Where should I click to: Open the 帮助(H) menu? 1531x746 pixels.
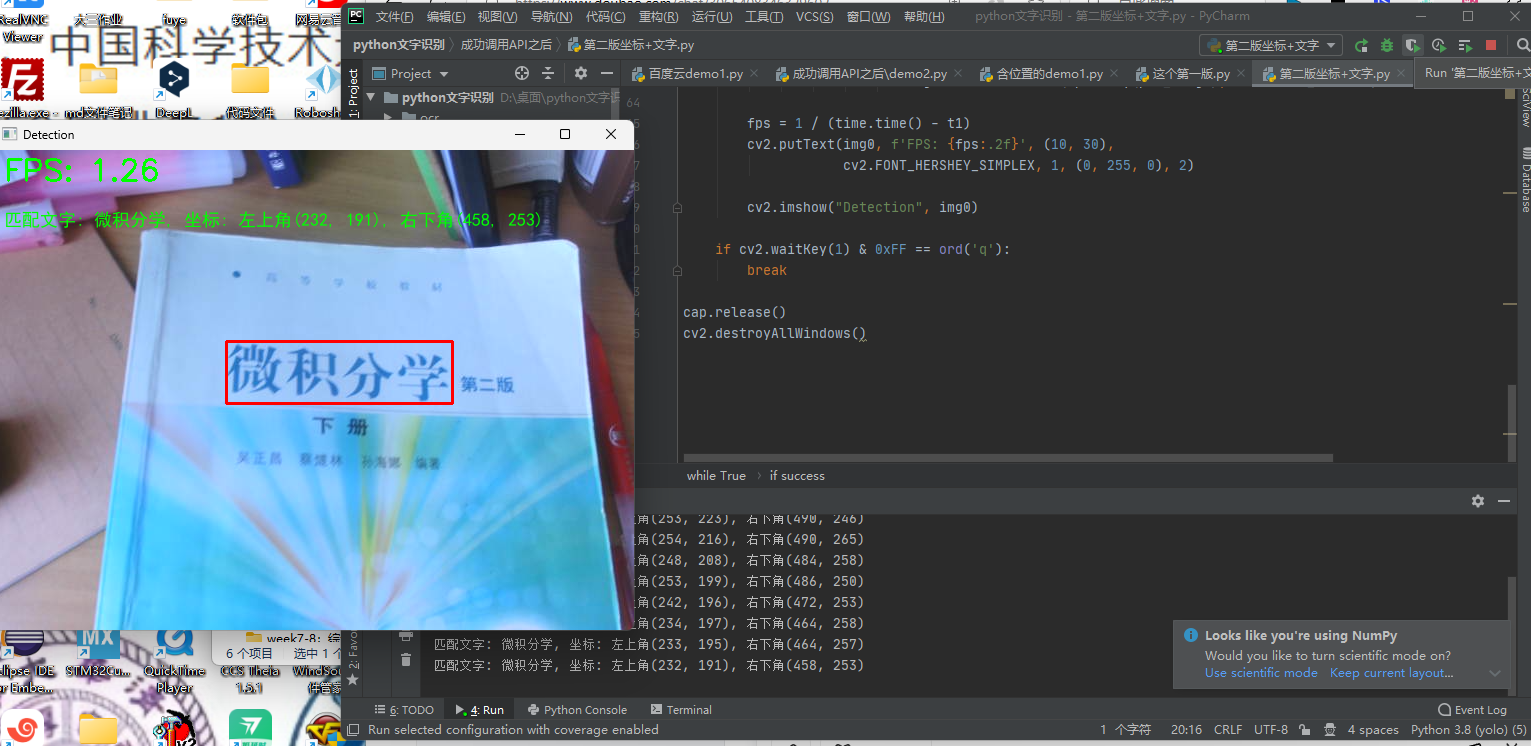point(923,16)
